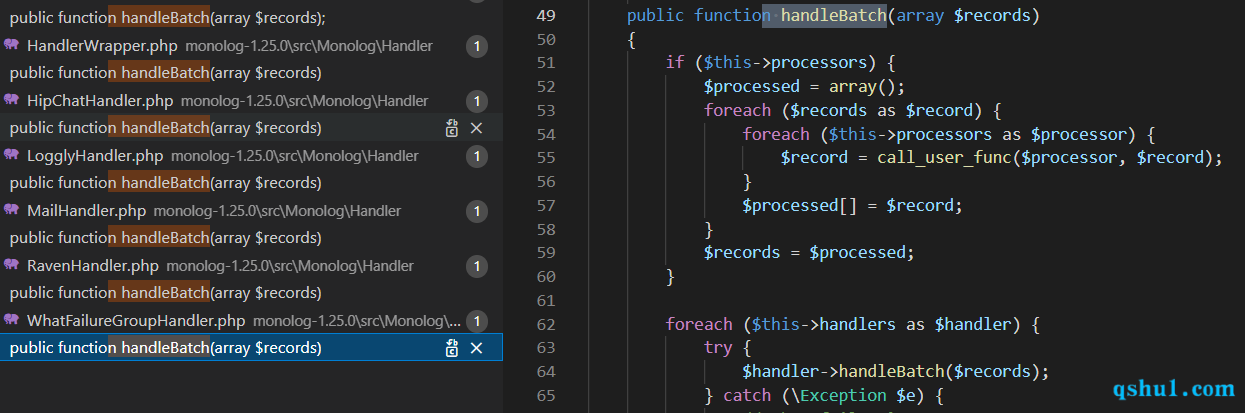Click the PHP icon beside WhatFailureGroupHandler.php
The width and height of the screenshot is (1245, 413).
click(x=12, y=320)
